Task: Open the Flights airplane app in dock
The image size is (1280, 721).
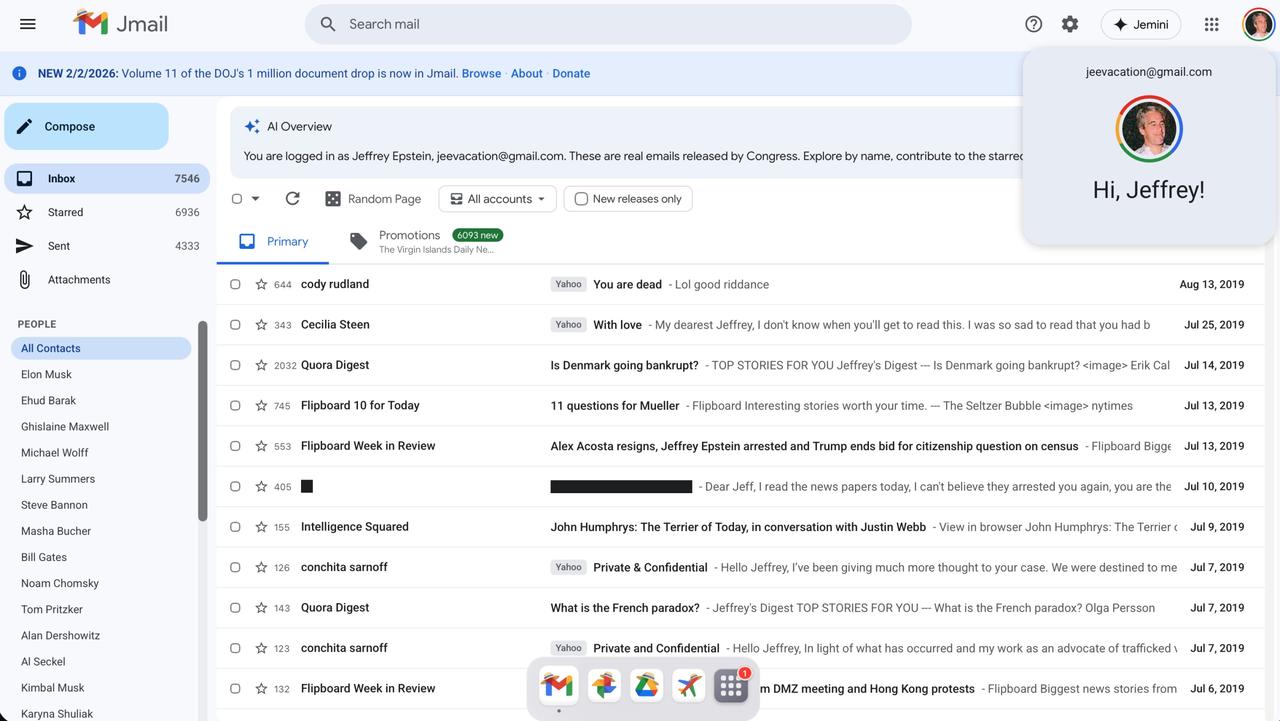Action: click(x=689, y=685)
